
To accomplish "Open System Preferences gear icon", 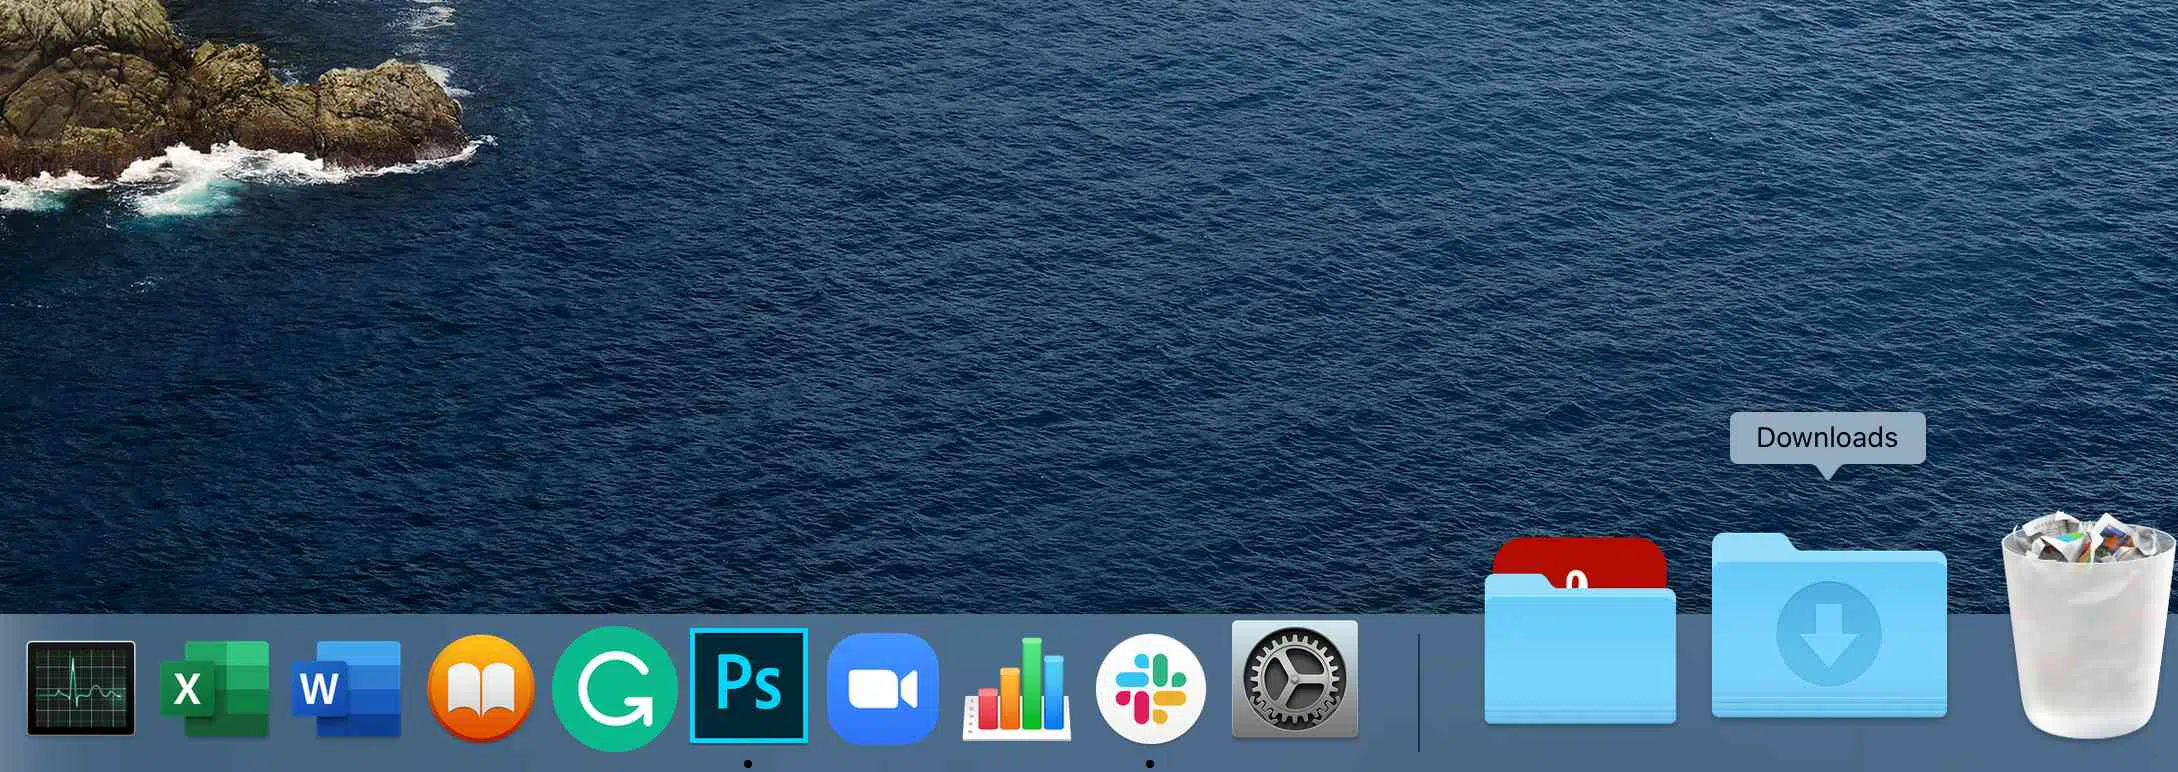I will pos(1294,680).
